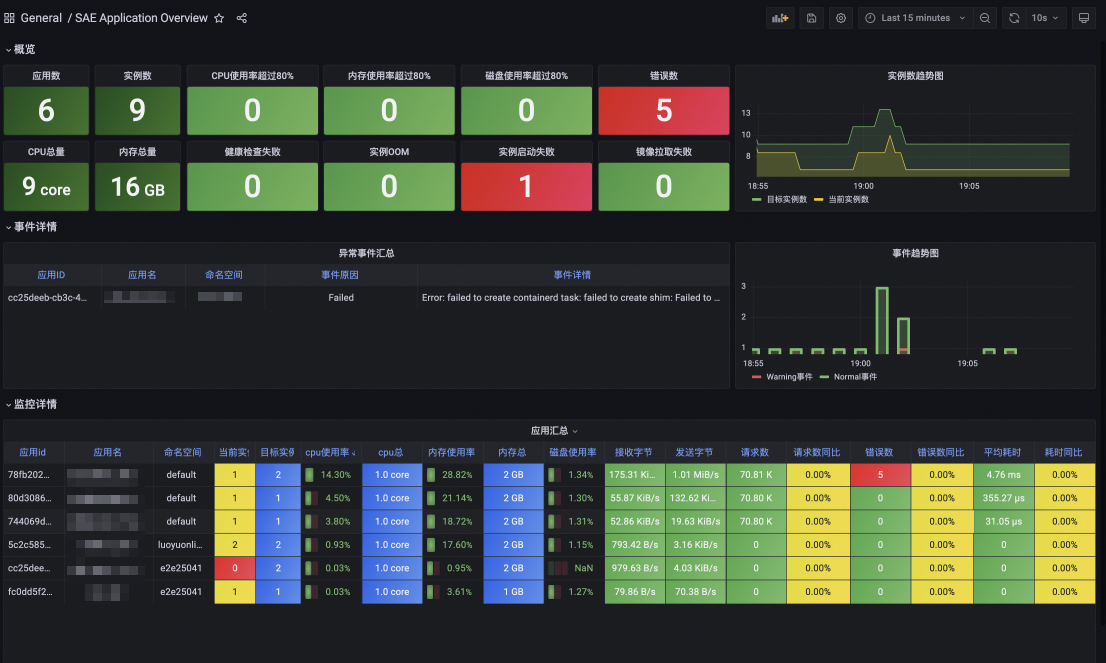
Task: Click the Failed event reason cell
Action: (x=341, y=298)
